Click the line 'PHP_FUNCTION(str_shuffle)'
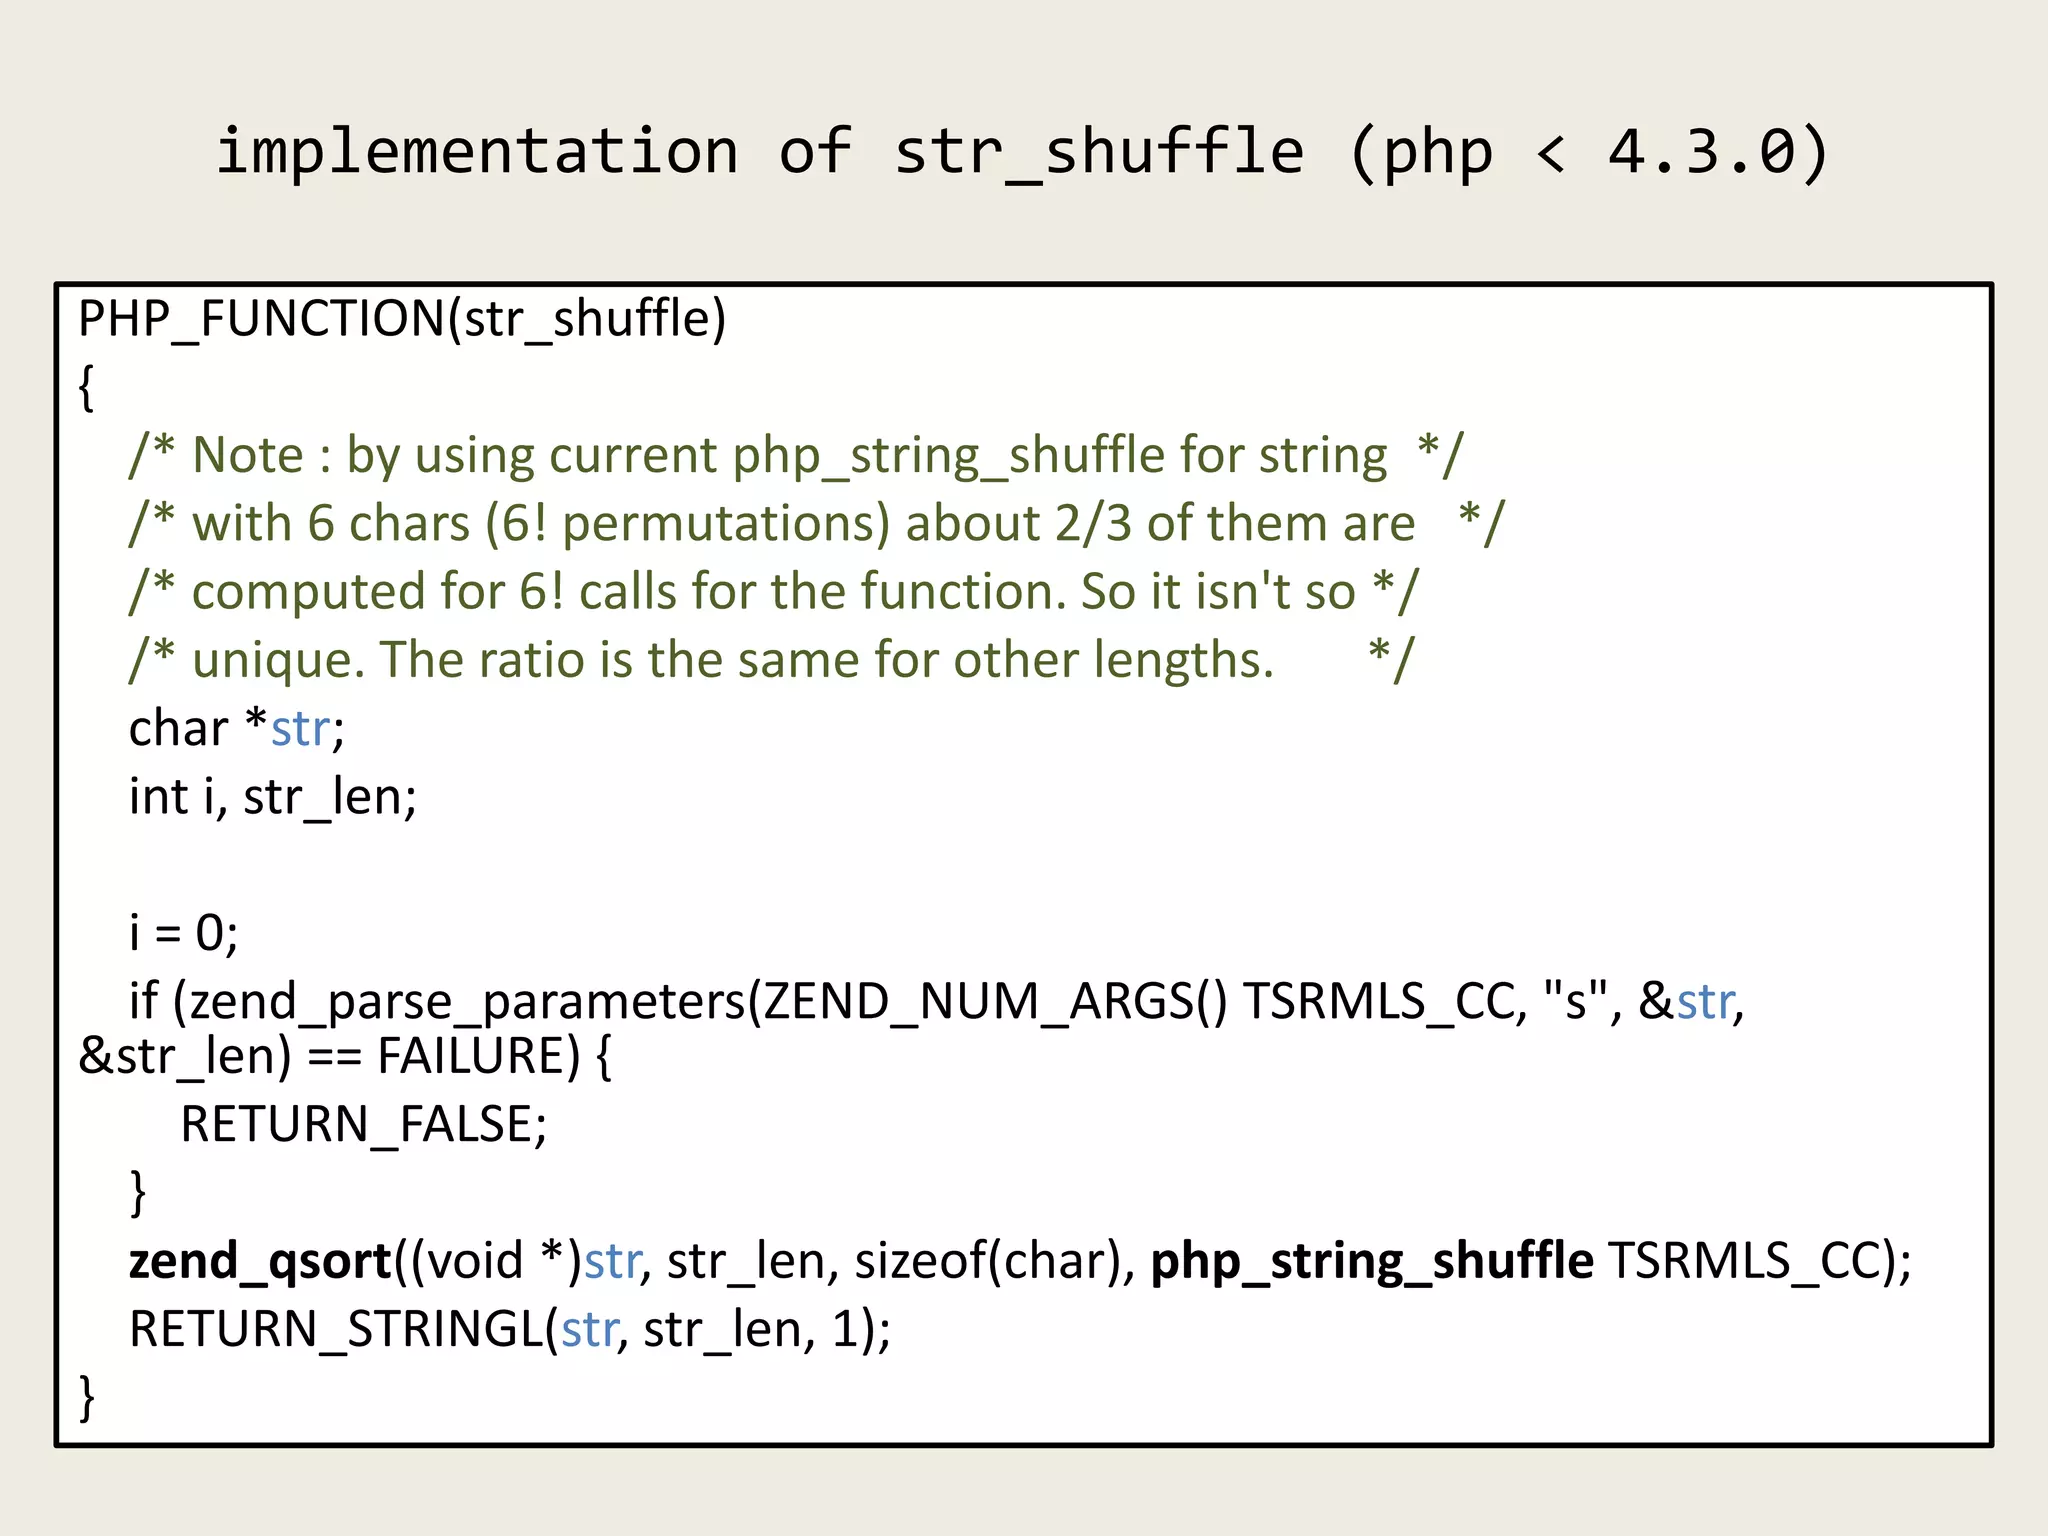Viewport: 2048px width, 1536px height. click(402, 320)
